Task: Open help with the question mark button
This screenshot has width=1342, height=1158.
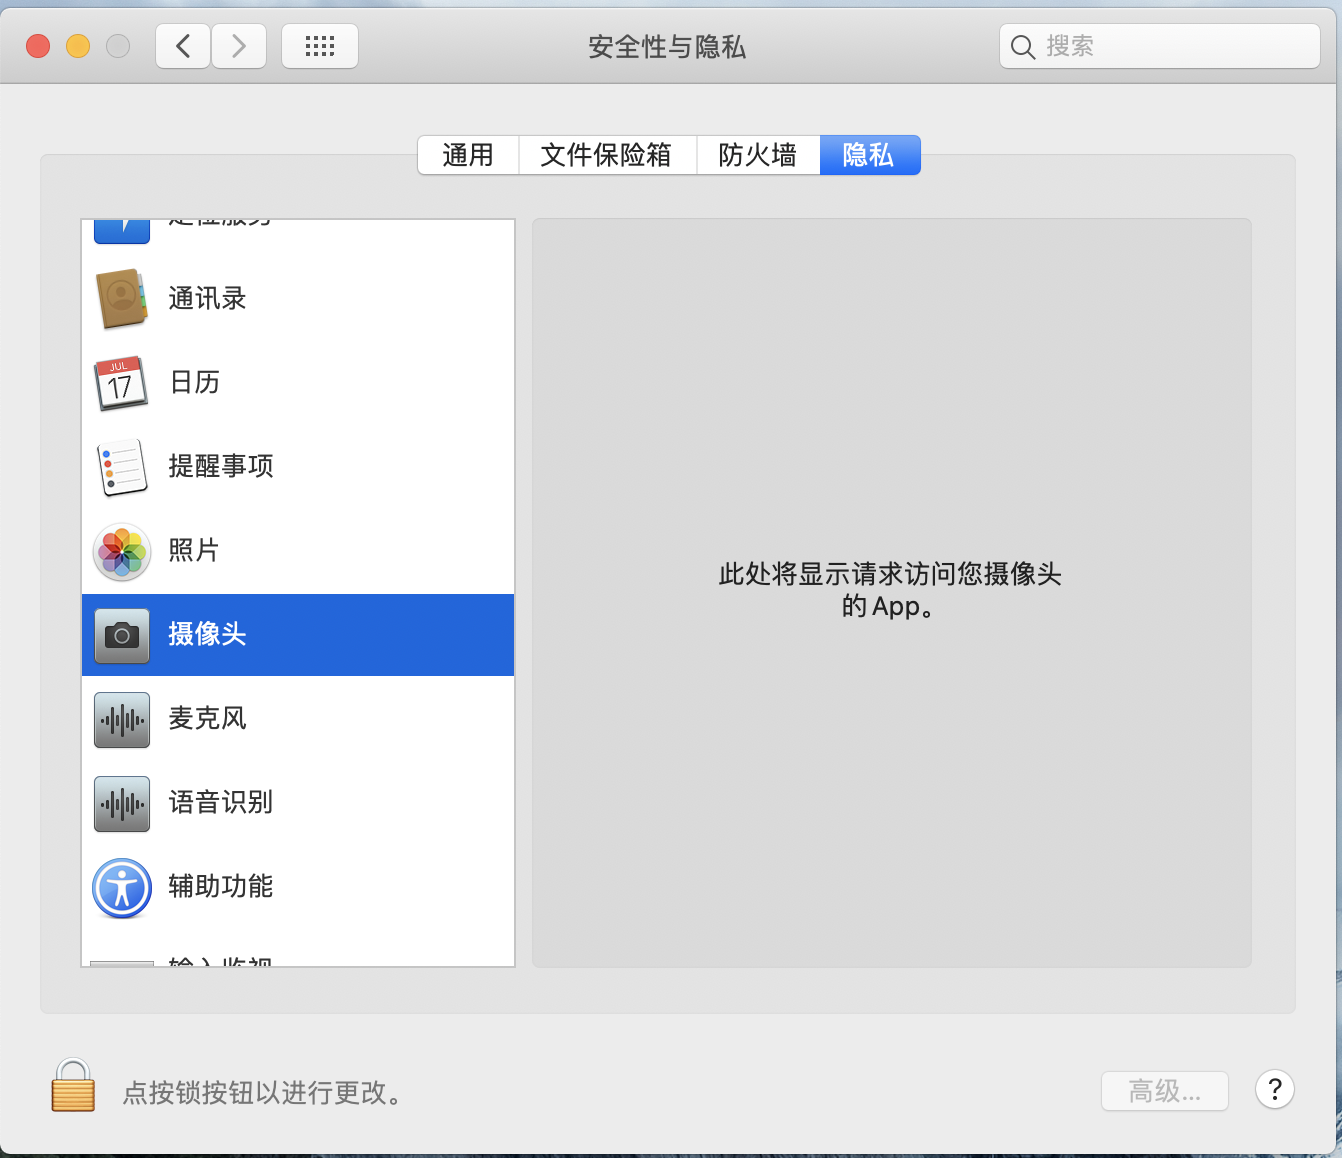Action: coord(1274,1089)
